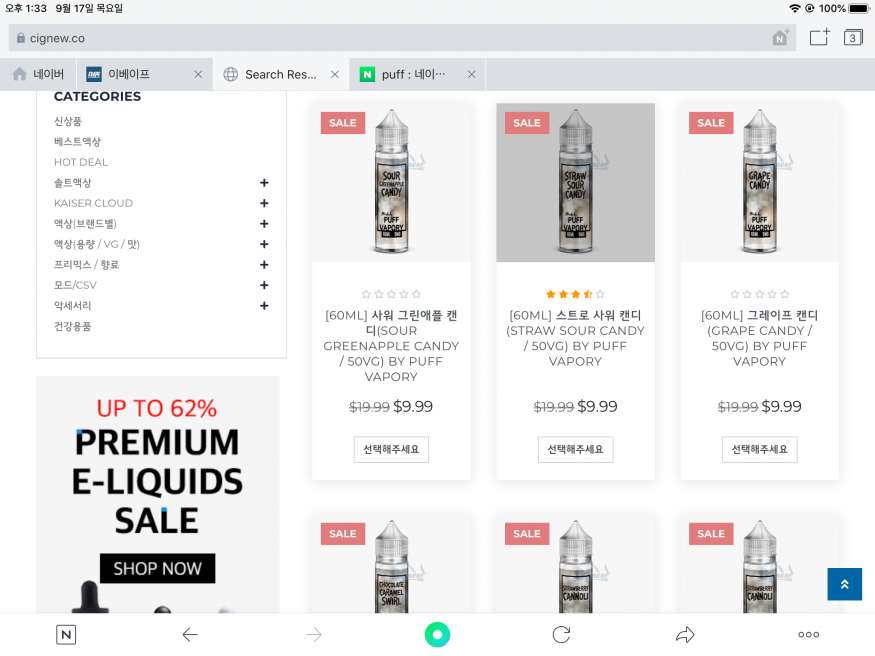This screenshot has height=656, width=875.
Task: Expand the 모드/CSV category
Action: pos(264,286)
